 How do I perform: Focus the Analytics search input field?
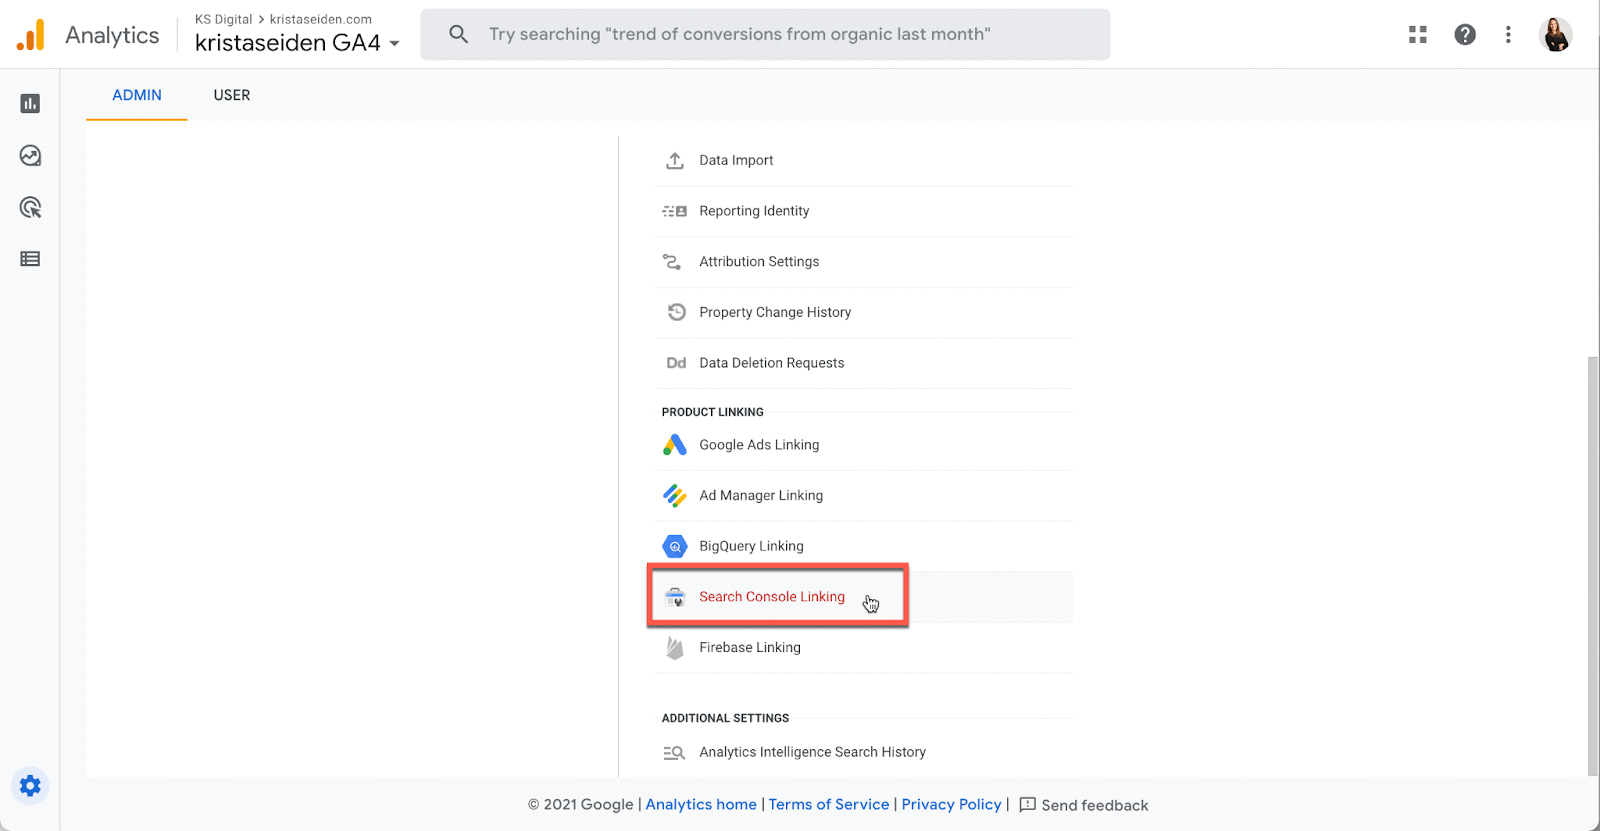[x=765, y=35]
